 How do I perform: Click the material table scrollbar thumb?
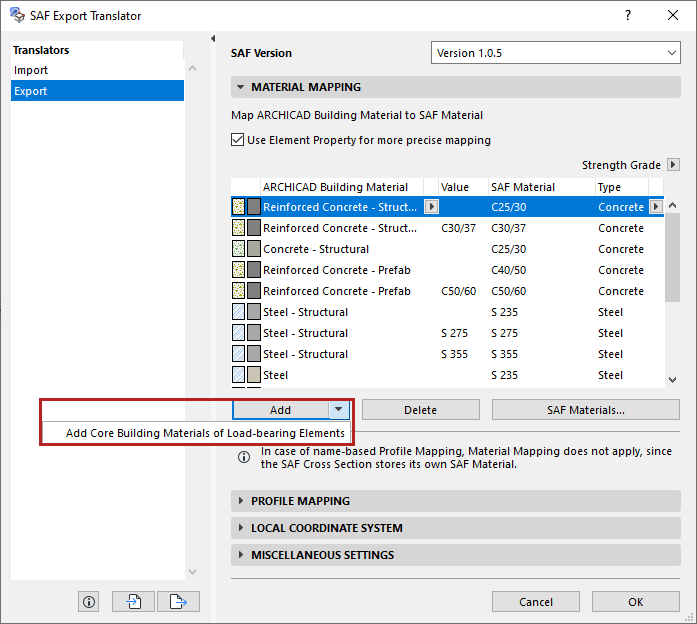(673, 257)
